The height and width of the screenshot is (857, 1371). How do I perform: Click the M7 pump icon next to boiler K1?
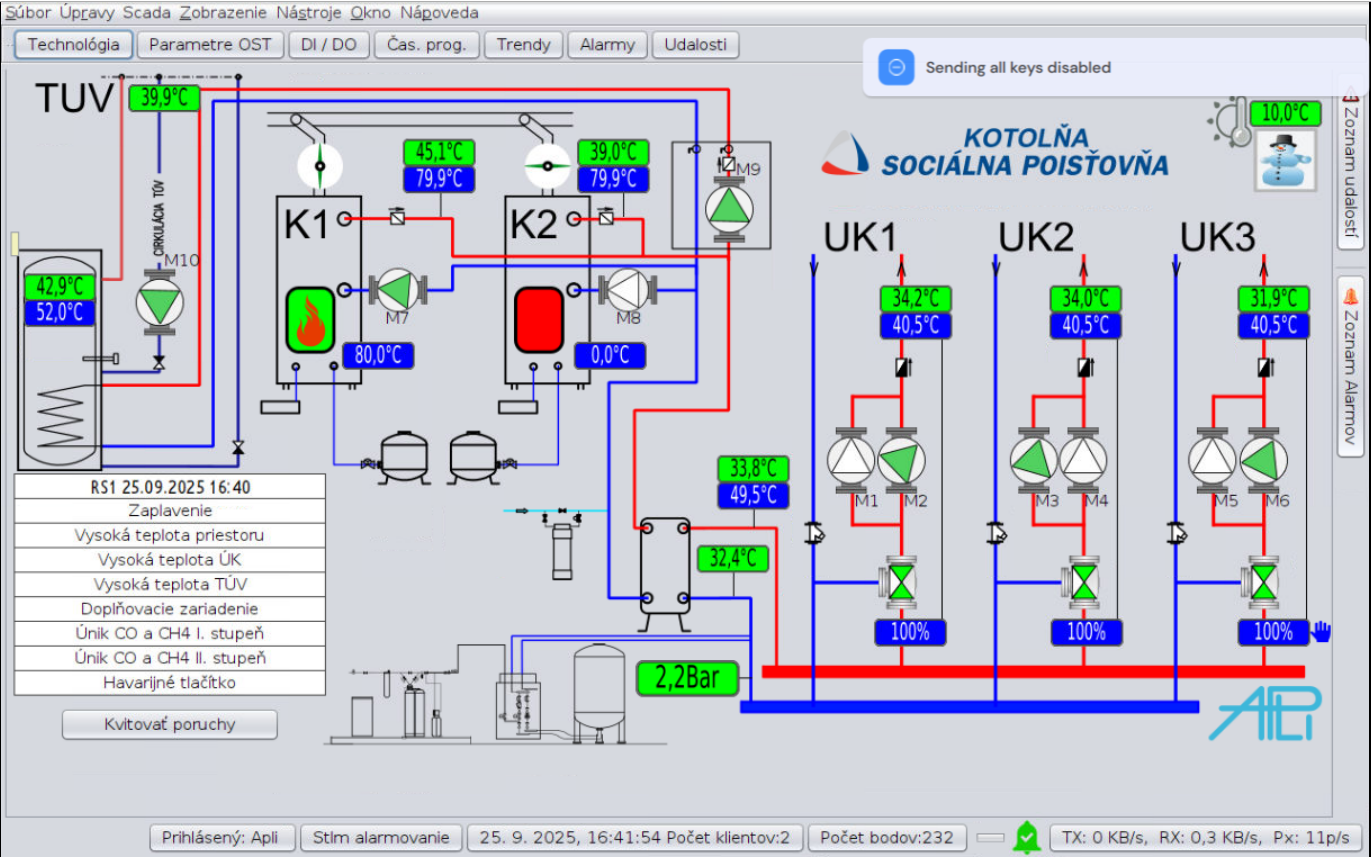click(x=397, y=290)
